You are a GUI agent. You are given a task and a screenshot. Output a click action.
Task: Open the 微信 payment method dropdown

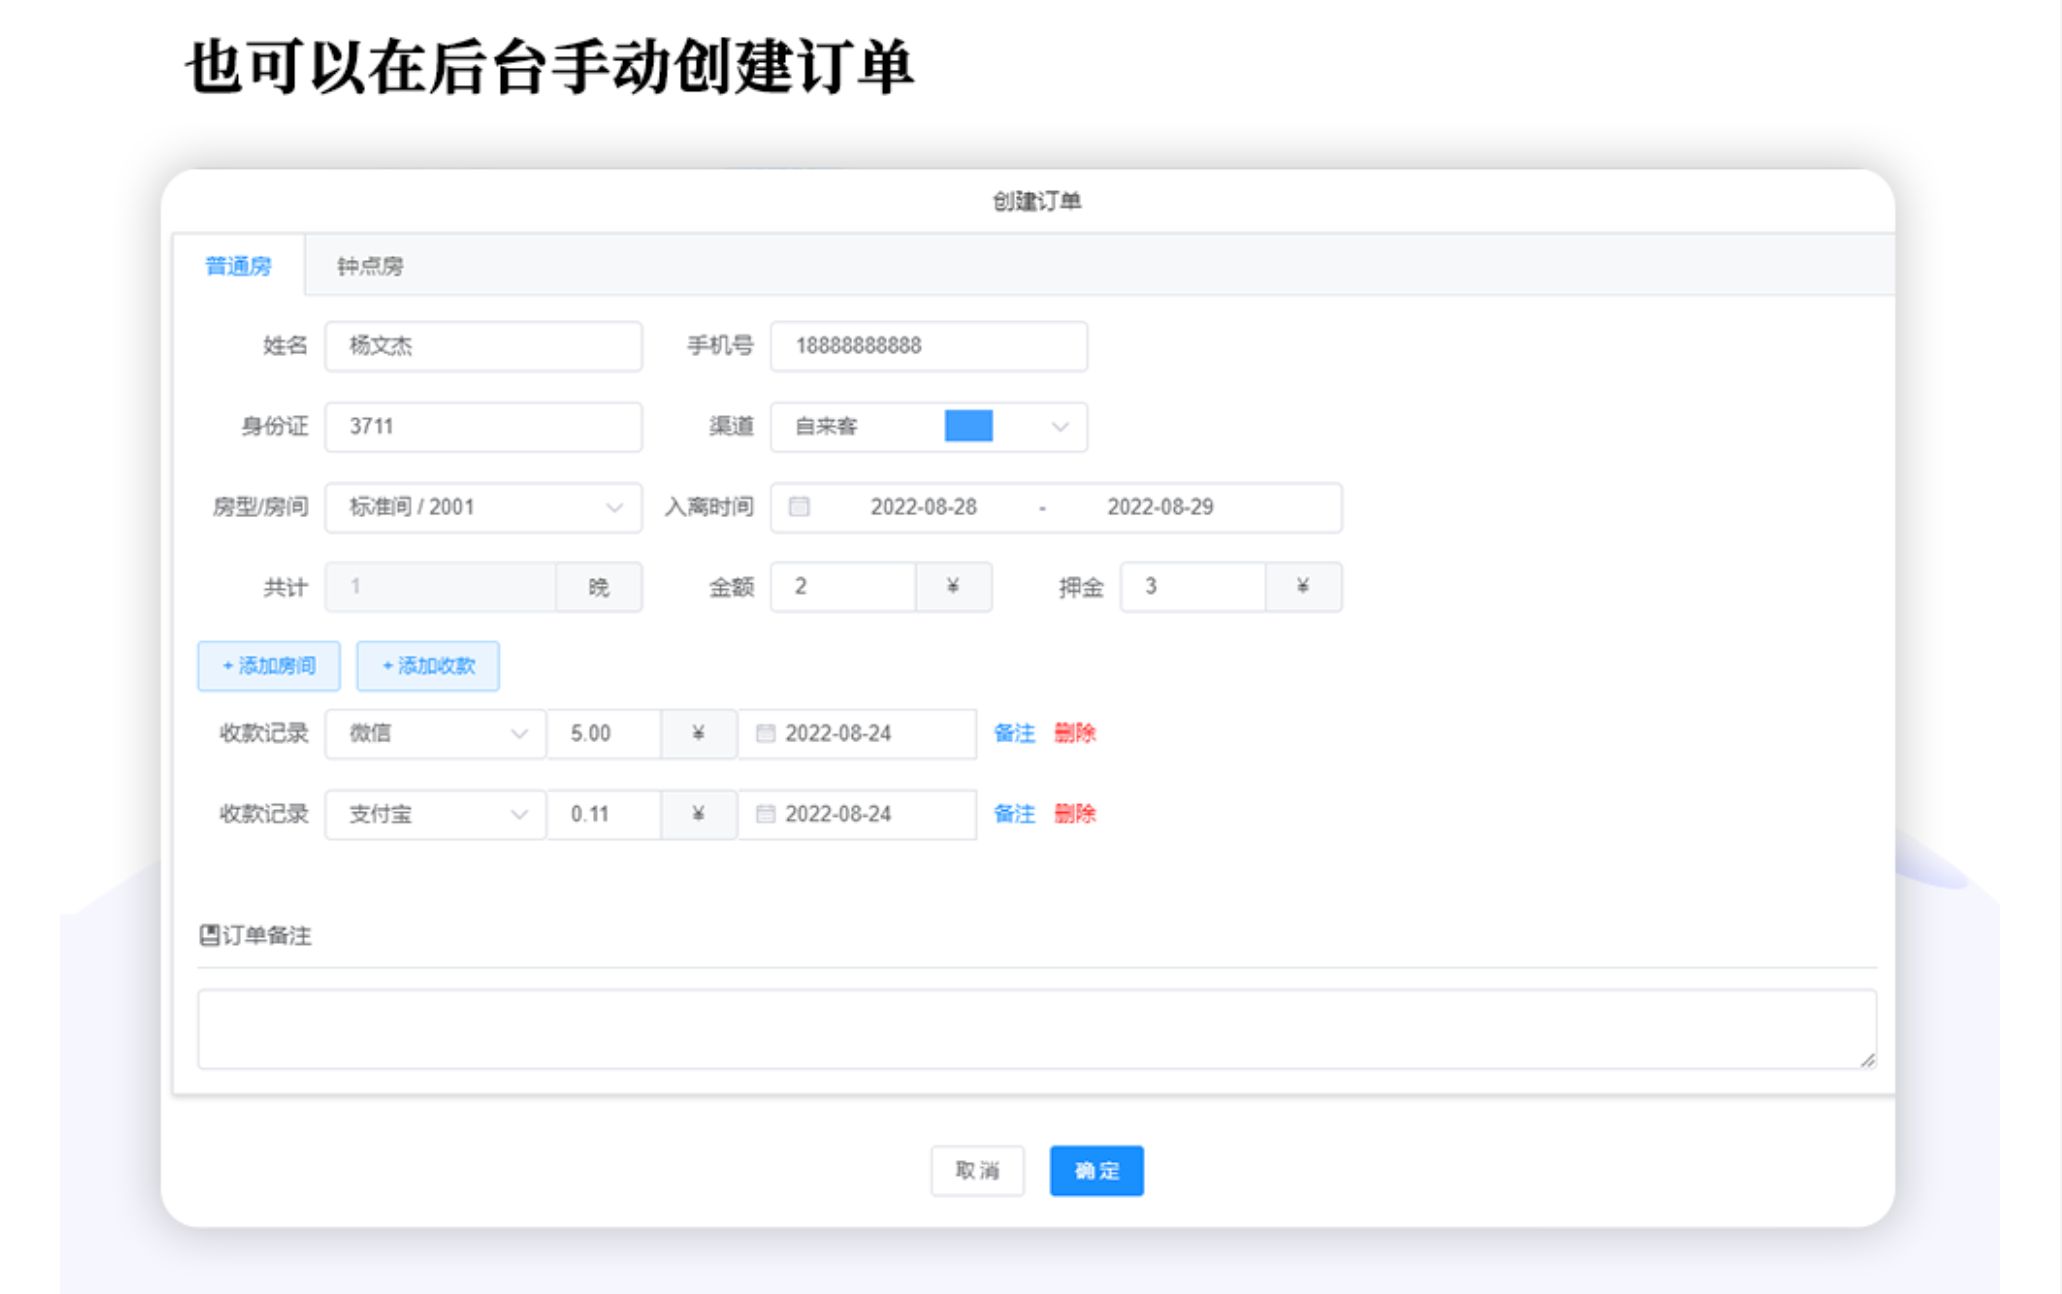(435, 734)
